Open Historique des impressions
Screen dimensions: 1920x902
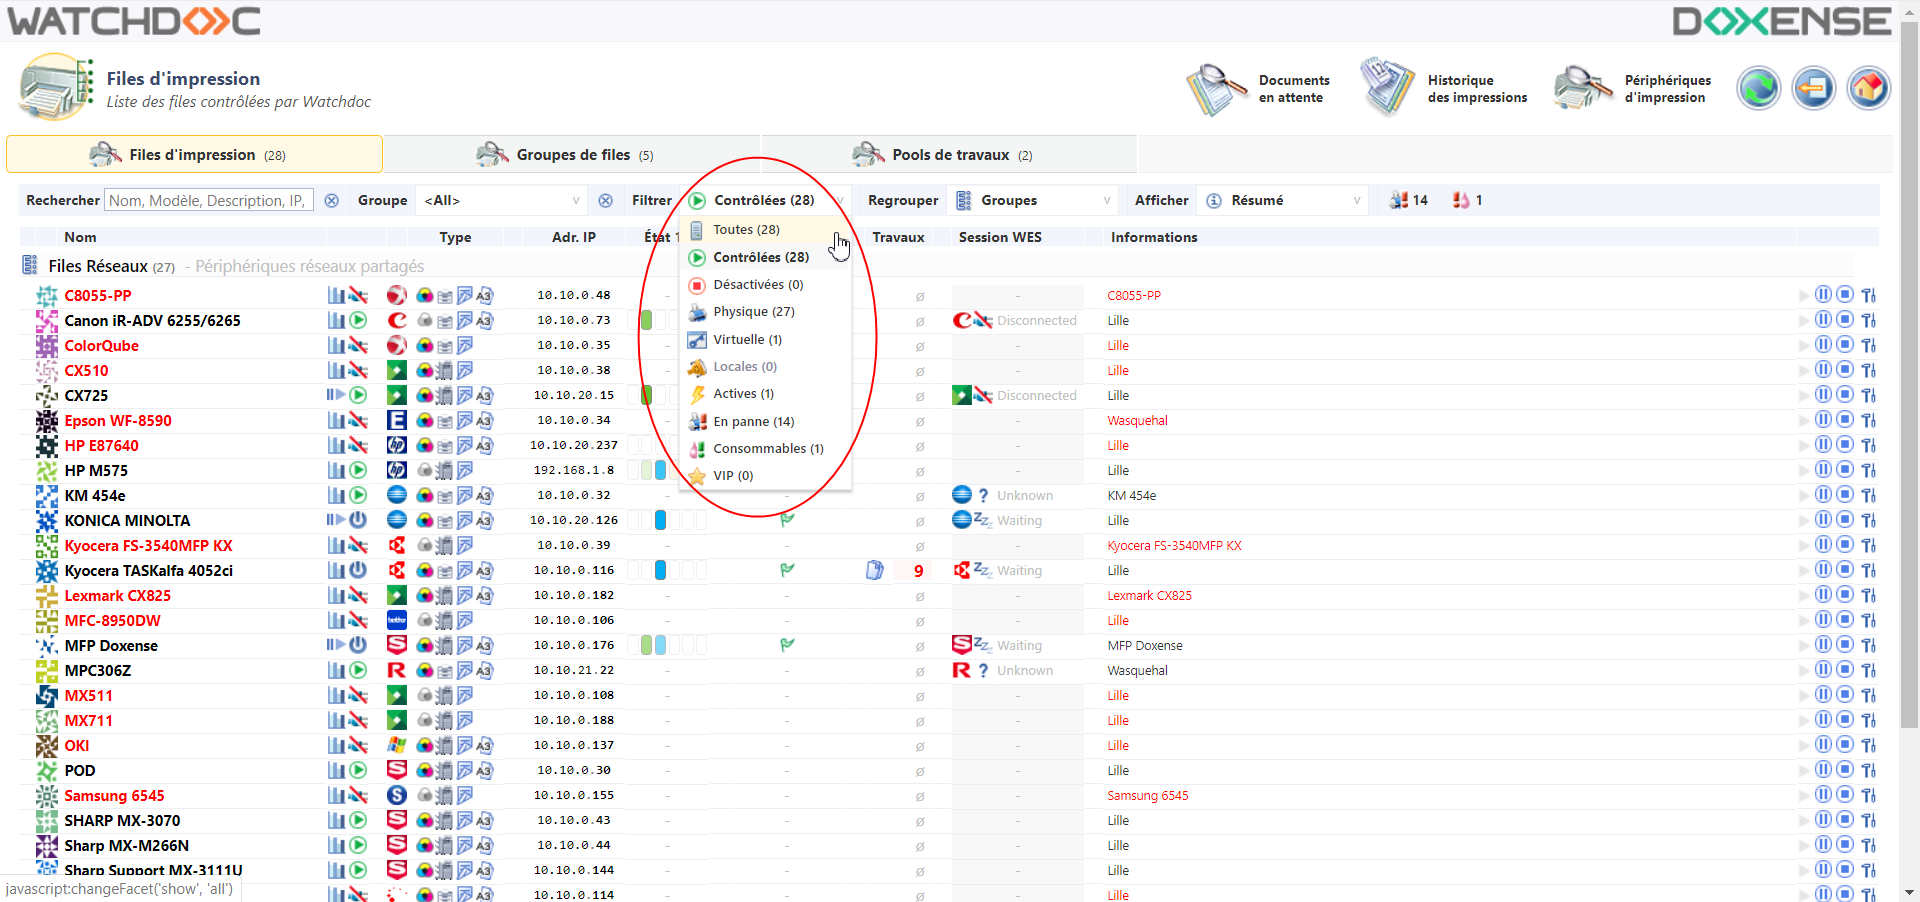[x=1444, y=89]
